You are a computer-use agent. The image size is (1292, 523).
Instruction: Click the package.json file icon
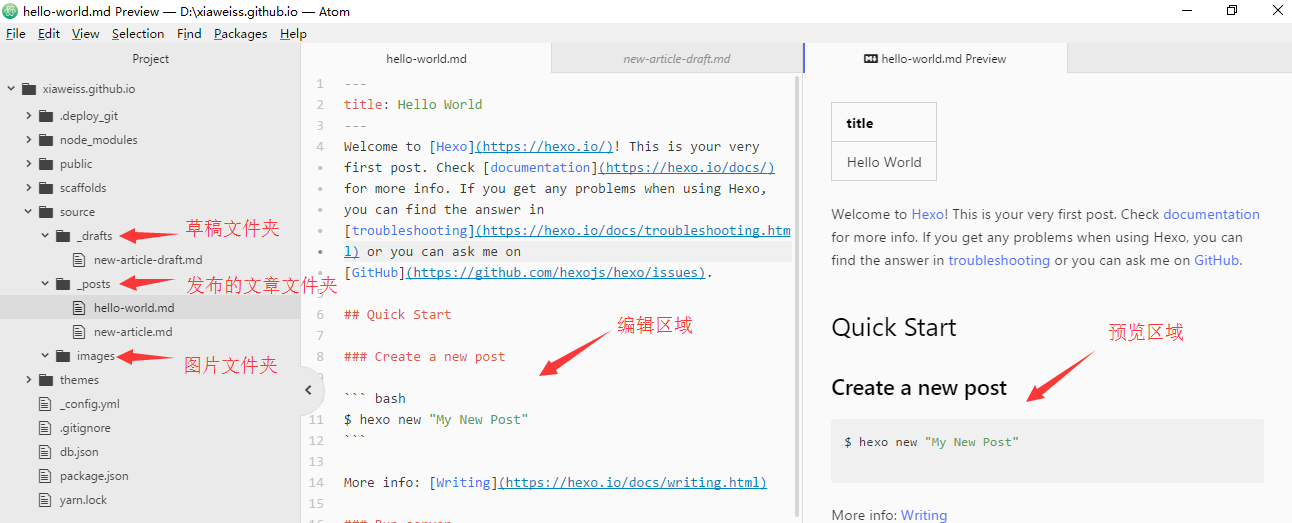44,476
